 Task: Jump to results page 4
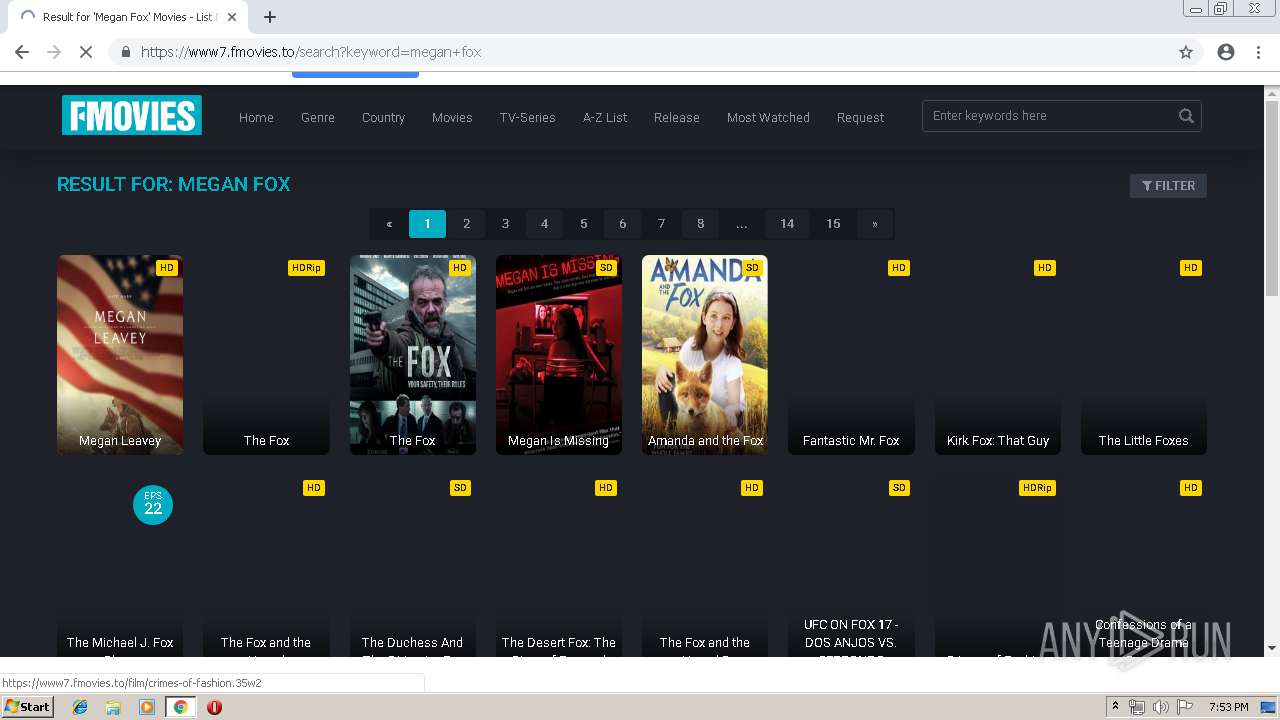pos(544,224)
